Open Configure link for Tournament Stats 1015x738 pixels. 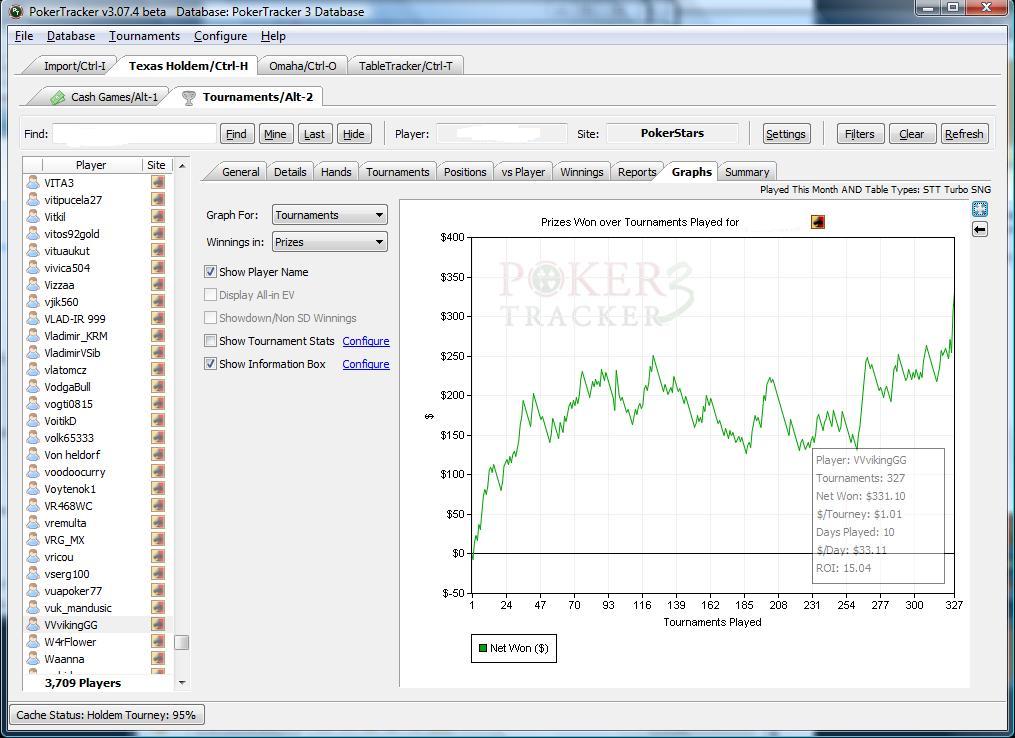(x=366, y=341)
